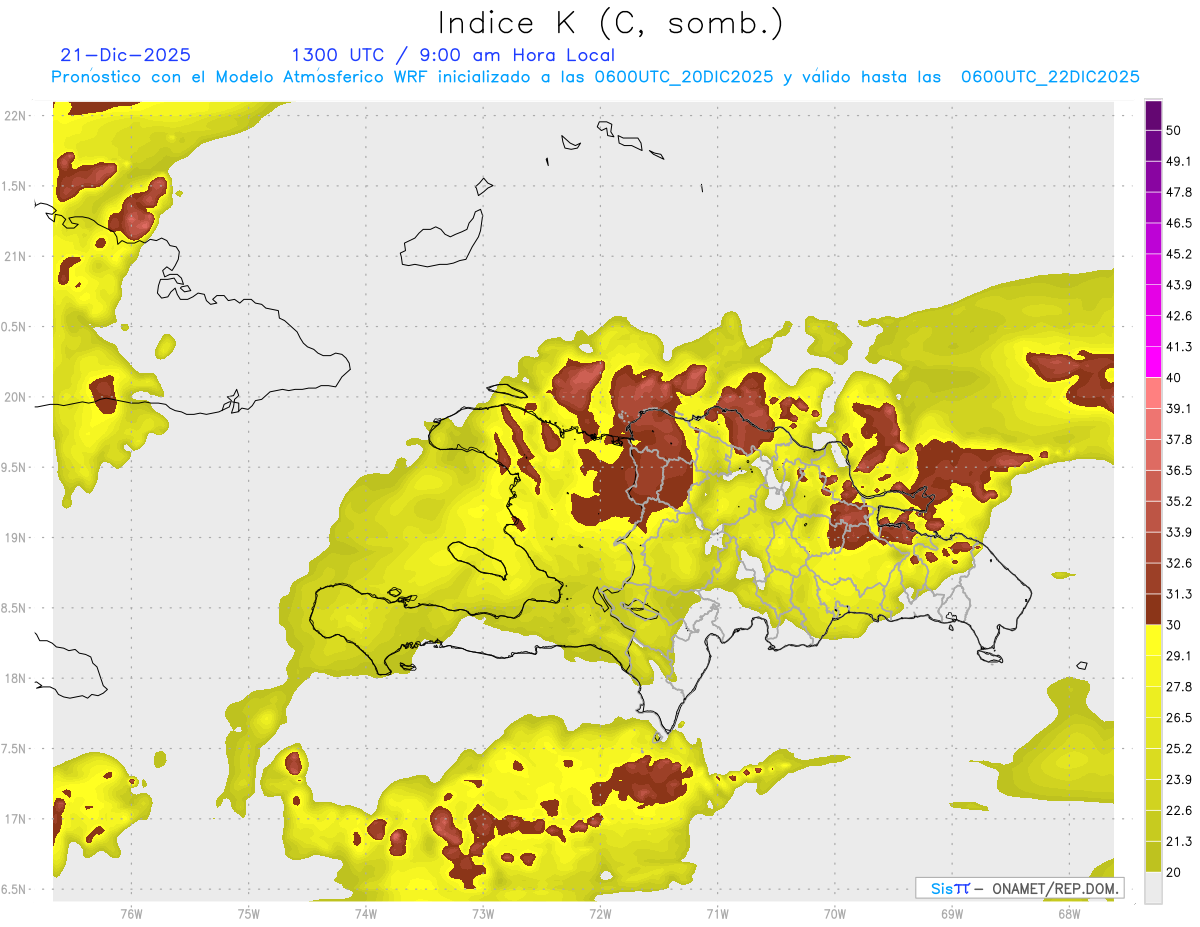
Task: Click the "43.9" value on the color scale
Action: pos(1179,285)
